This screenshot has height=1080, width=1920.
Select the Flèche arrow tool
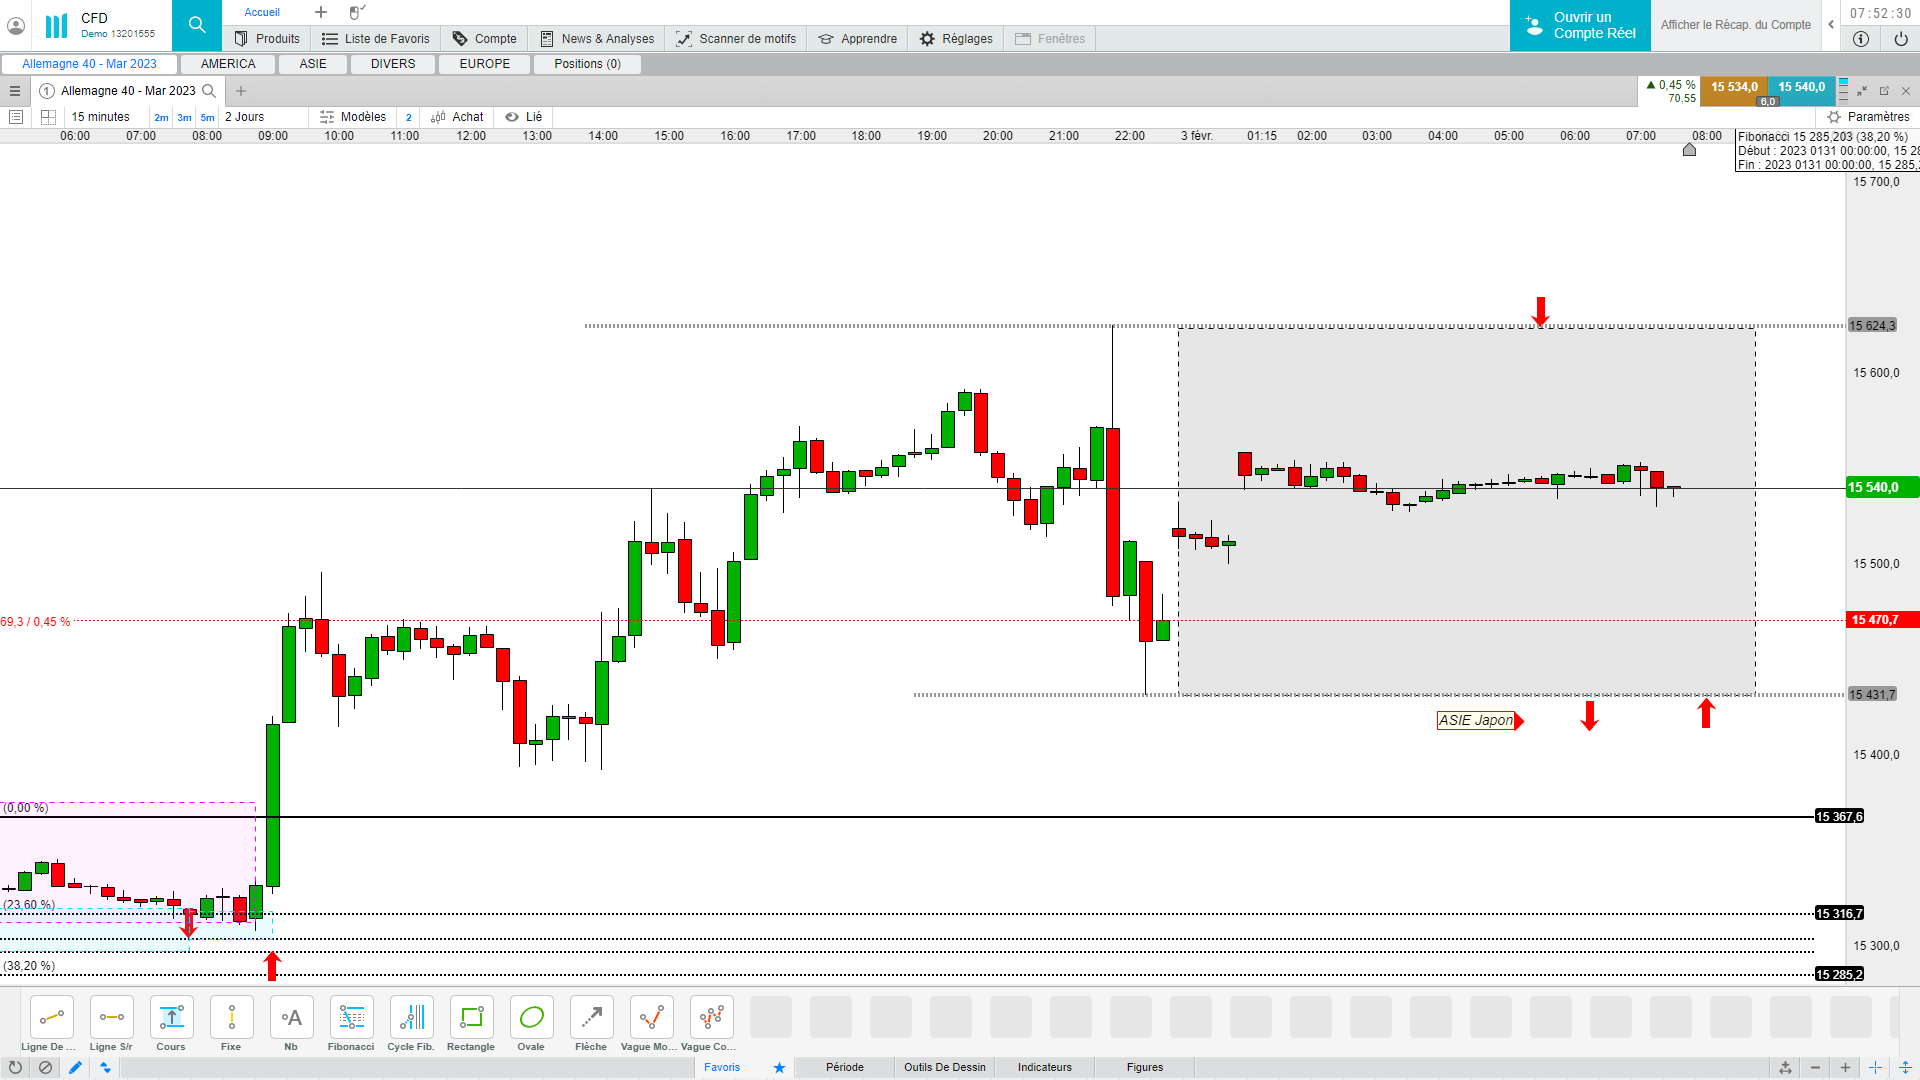pyautogui.click(x=591, y=1018)
